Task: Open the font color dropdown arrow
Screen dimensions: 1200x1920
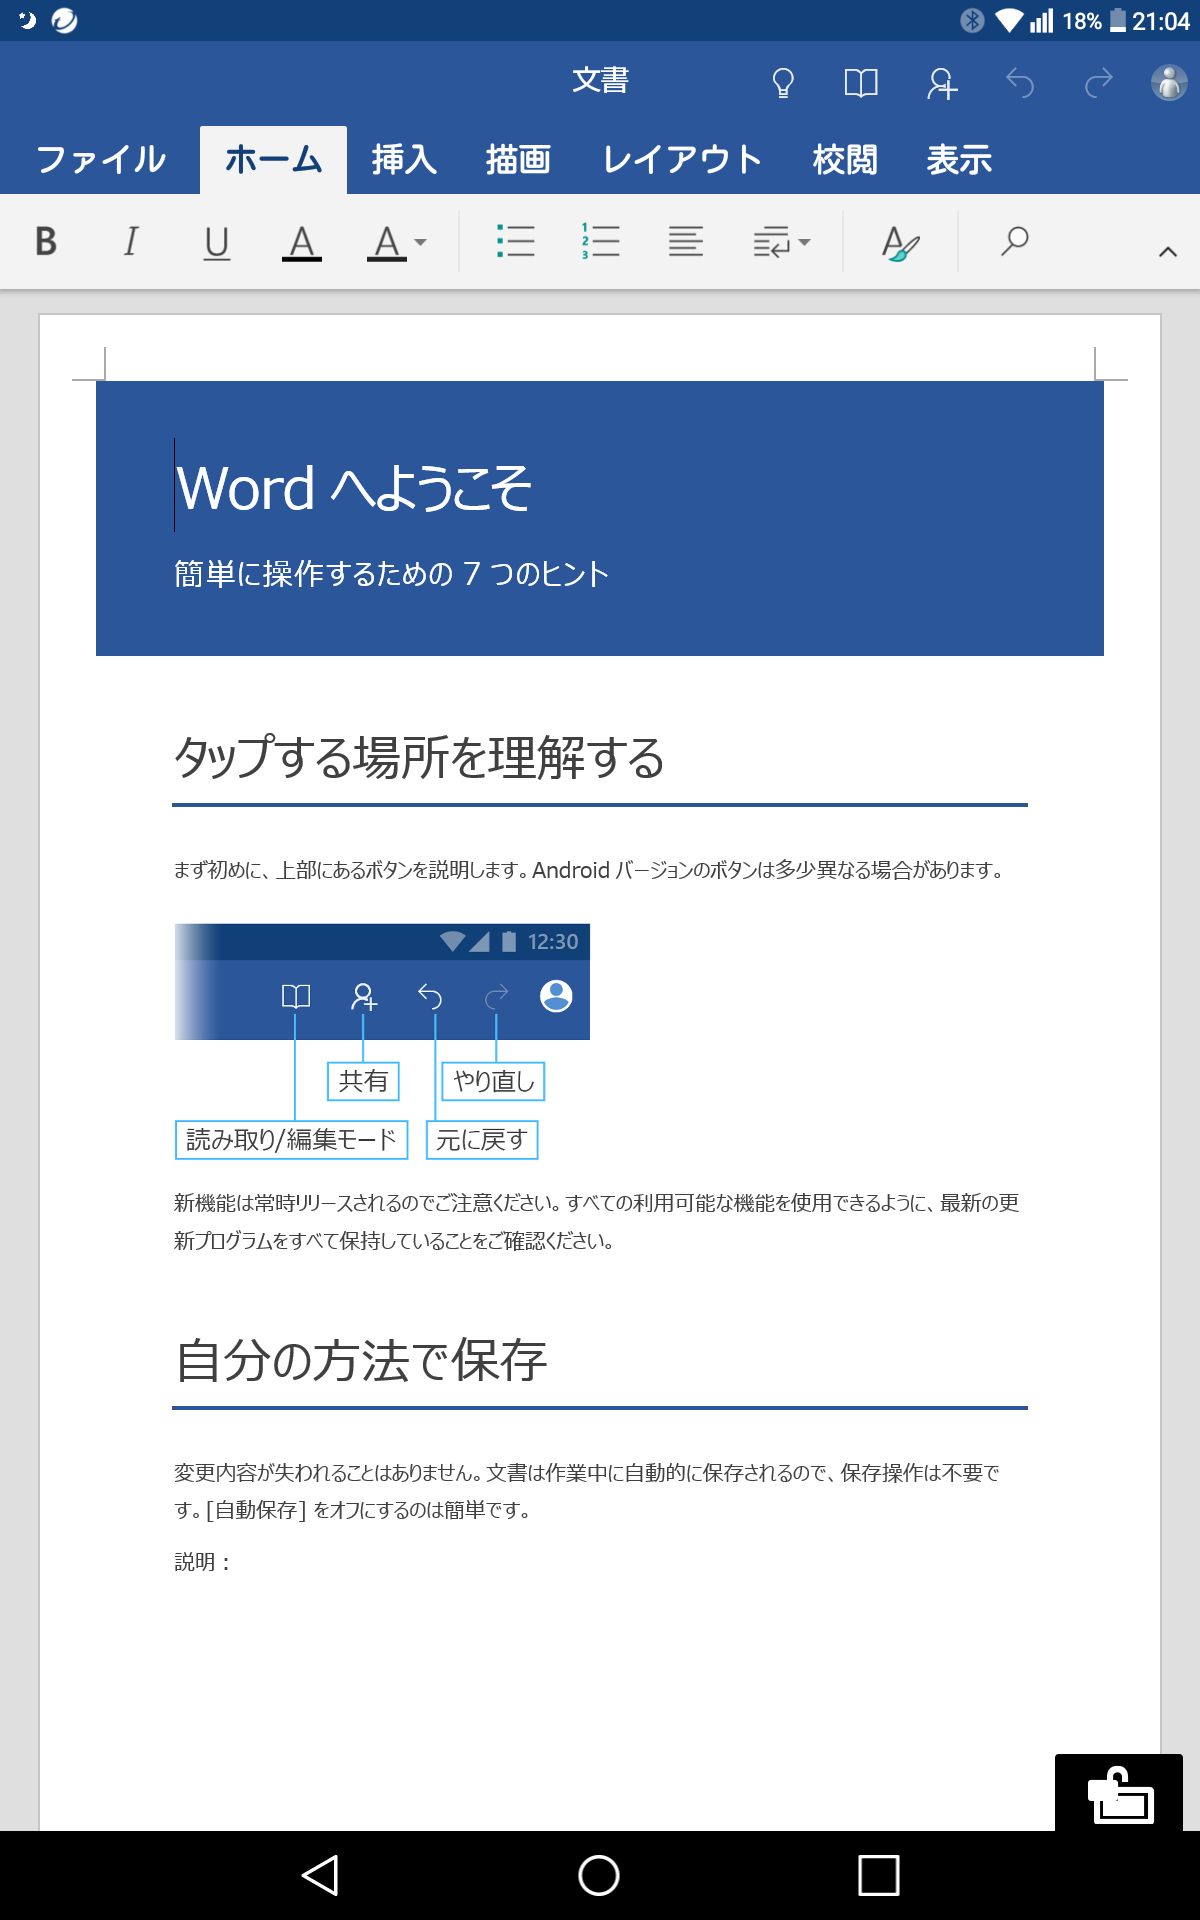Action: click(420, 242)
